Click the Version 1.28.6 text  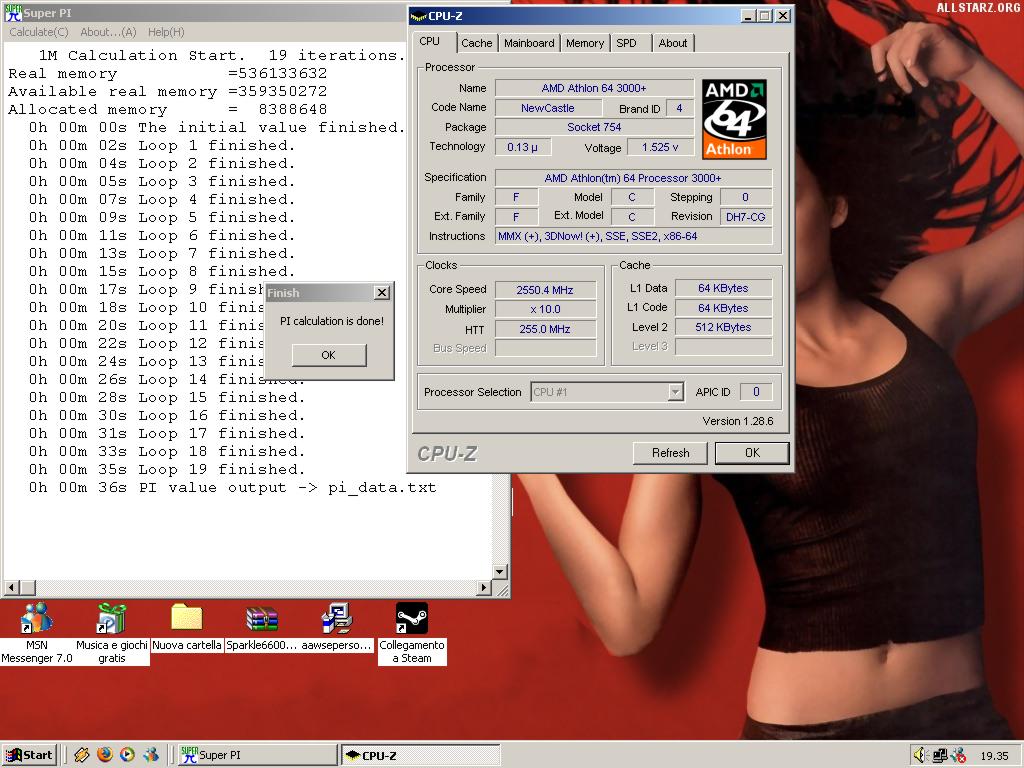[737, 421]
